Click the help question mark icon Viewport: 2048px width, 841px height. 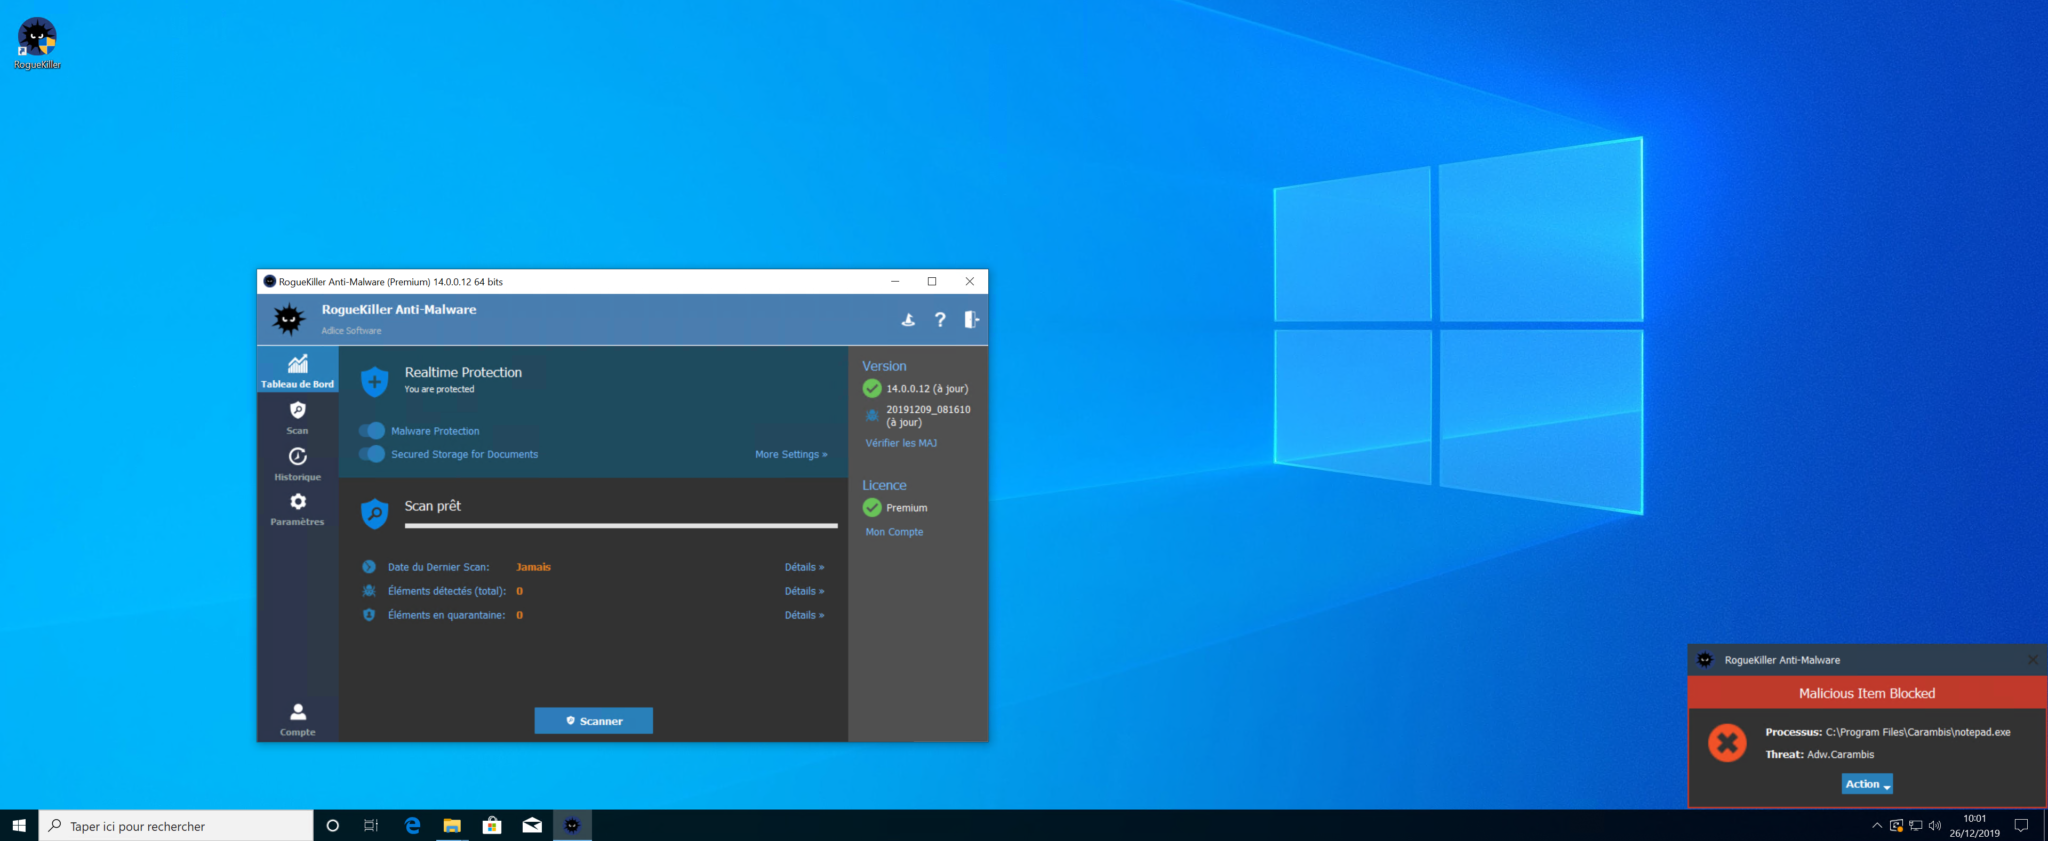tap(940, 319)
